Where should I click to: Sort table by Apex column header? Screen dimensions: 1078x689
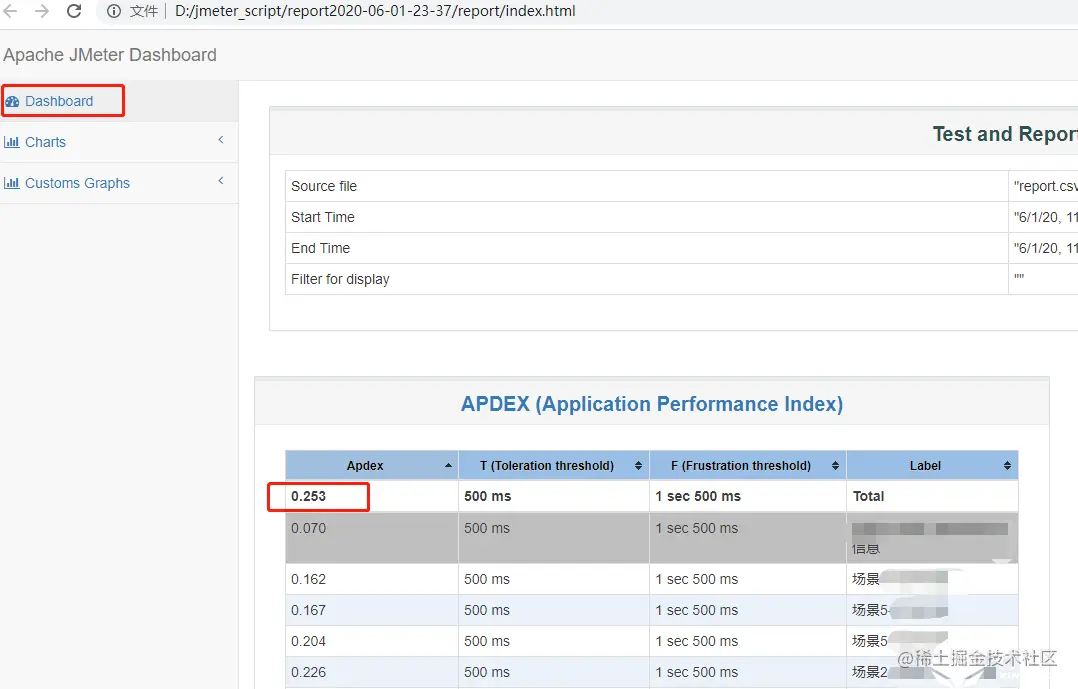pyautogui.click(x=372, y=466)
